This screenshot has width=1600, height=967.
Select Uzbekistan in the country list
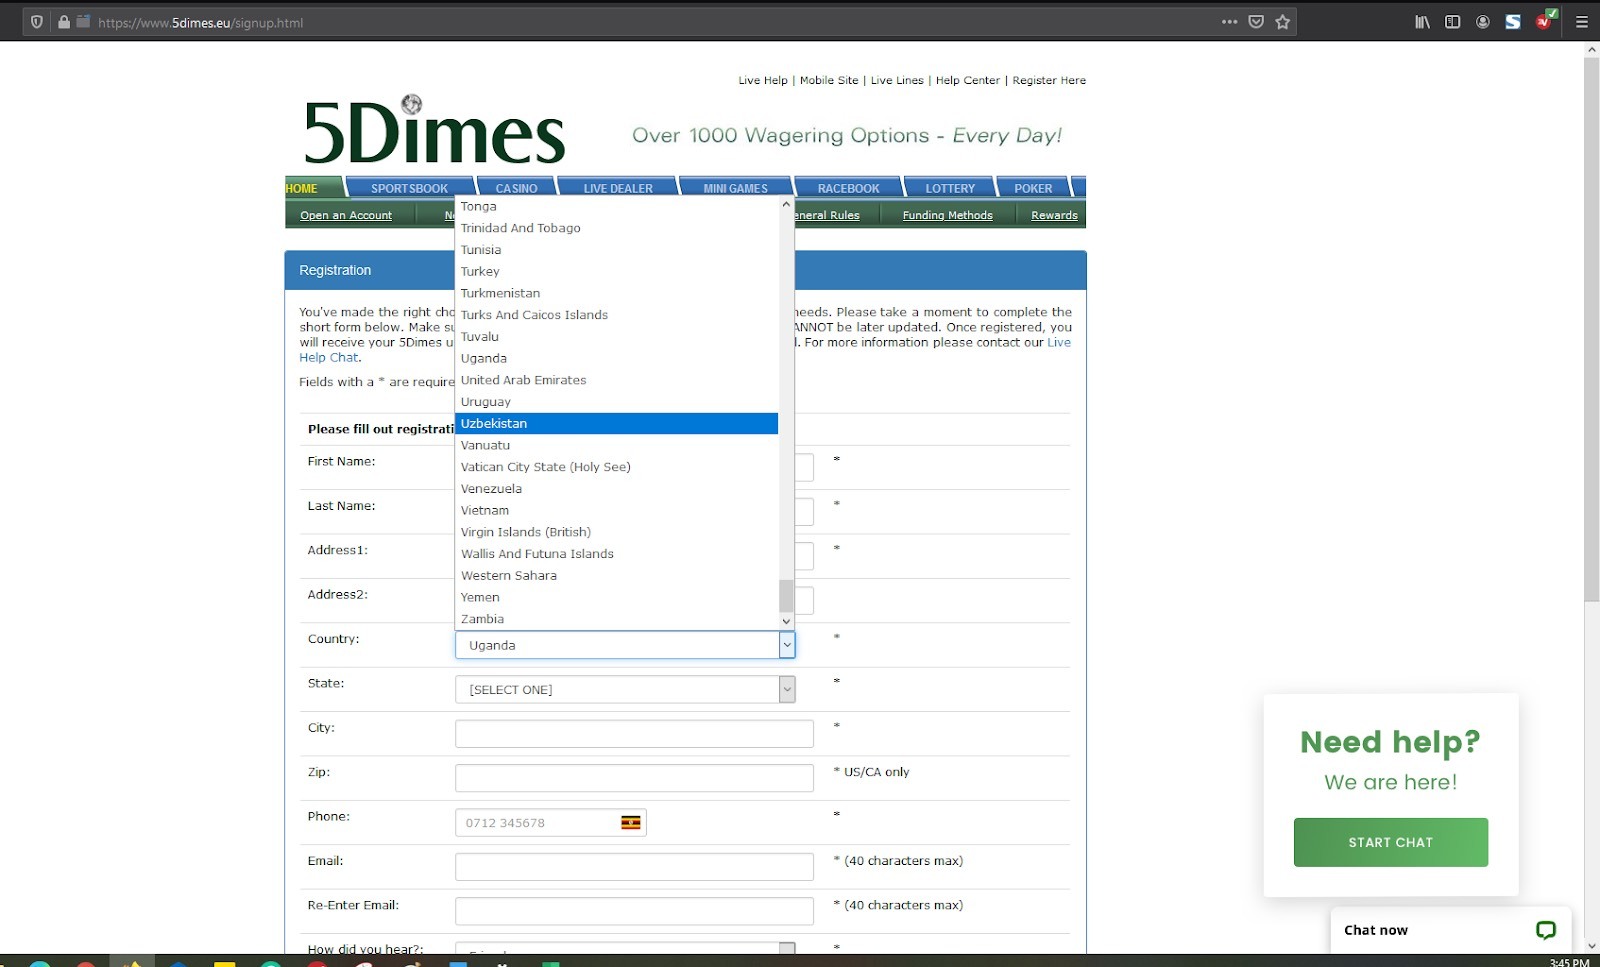616,424
